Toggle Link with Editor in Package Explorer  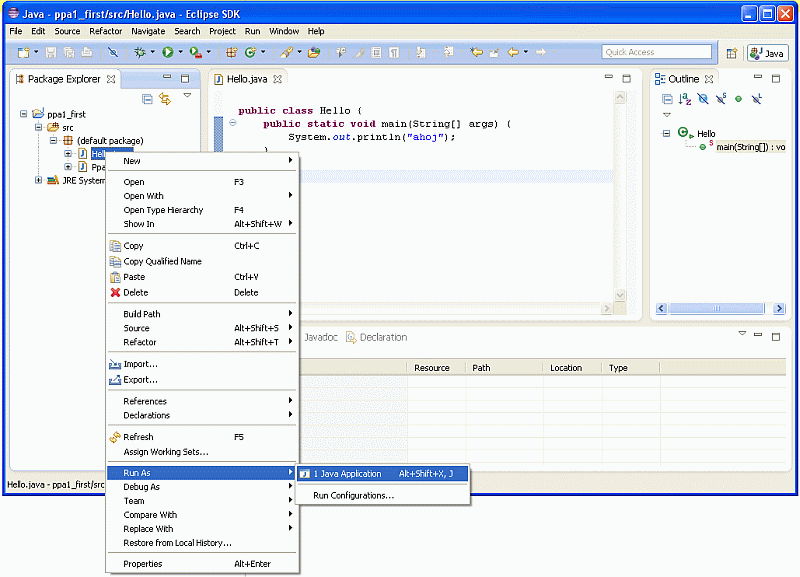pos(165,99)
